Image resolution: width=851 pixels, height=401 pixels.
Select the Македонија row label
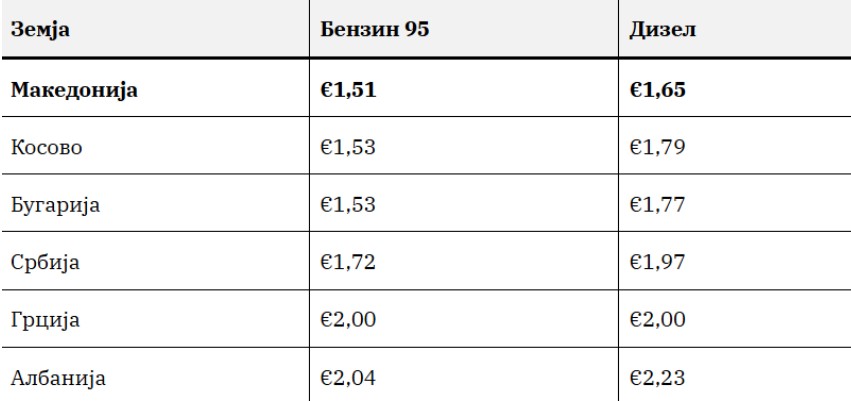pos(74,90)
